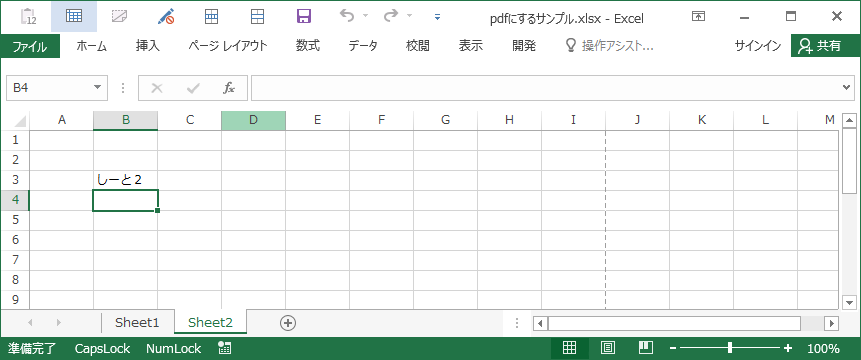Click the dashed page print-area icon
The height and width of the screenshot is (360, 861).
click(120, 16)
